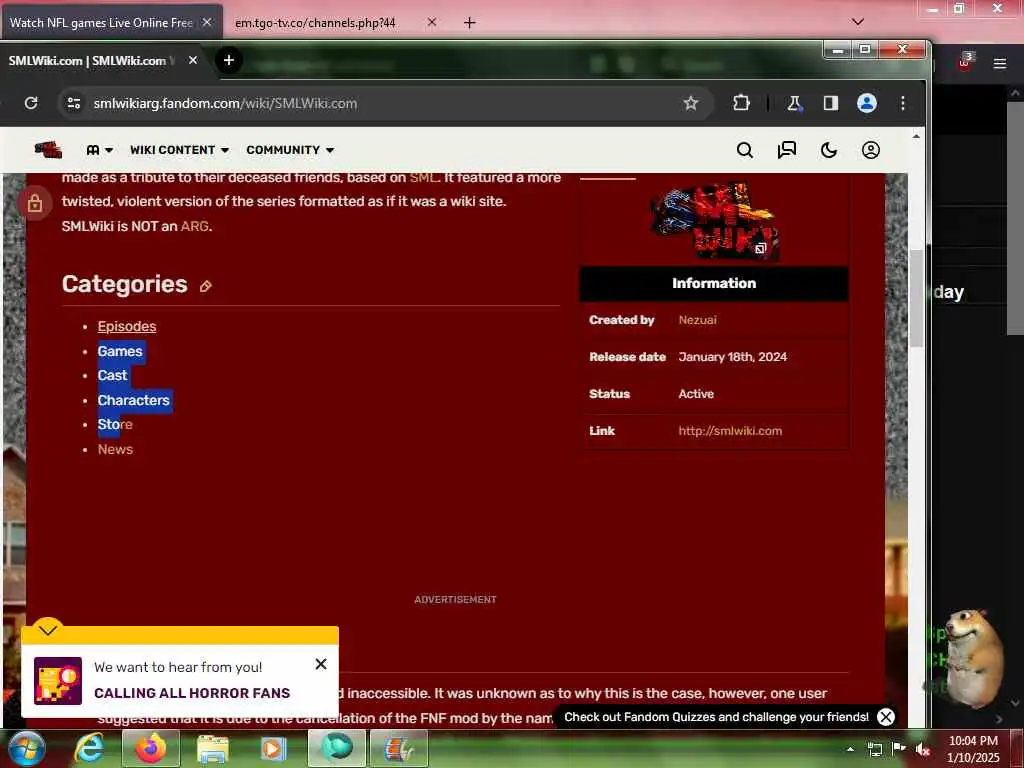Switch to em.tgo-tv.co channels tab
The image size is (1024, 768).
click(315, 23)
